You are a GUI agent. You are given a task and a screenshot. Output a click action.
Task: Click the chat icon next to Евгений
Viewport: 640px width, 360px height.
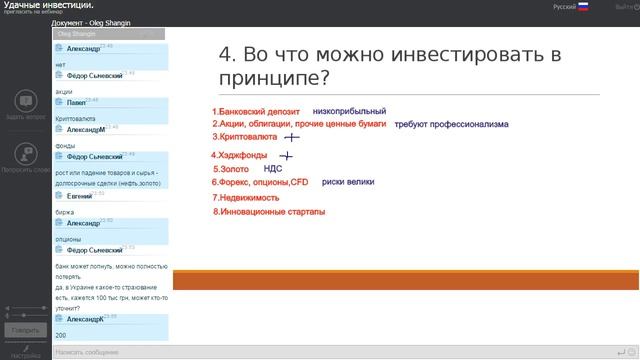[x=59, y=196]
